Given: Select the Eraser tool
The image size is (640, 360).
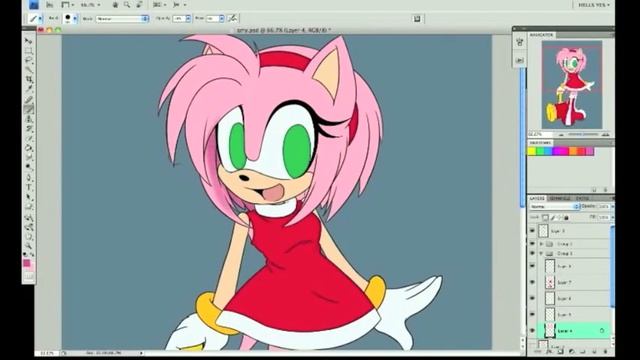Looking at the screenshot, I should 29,138.
